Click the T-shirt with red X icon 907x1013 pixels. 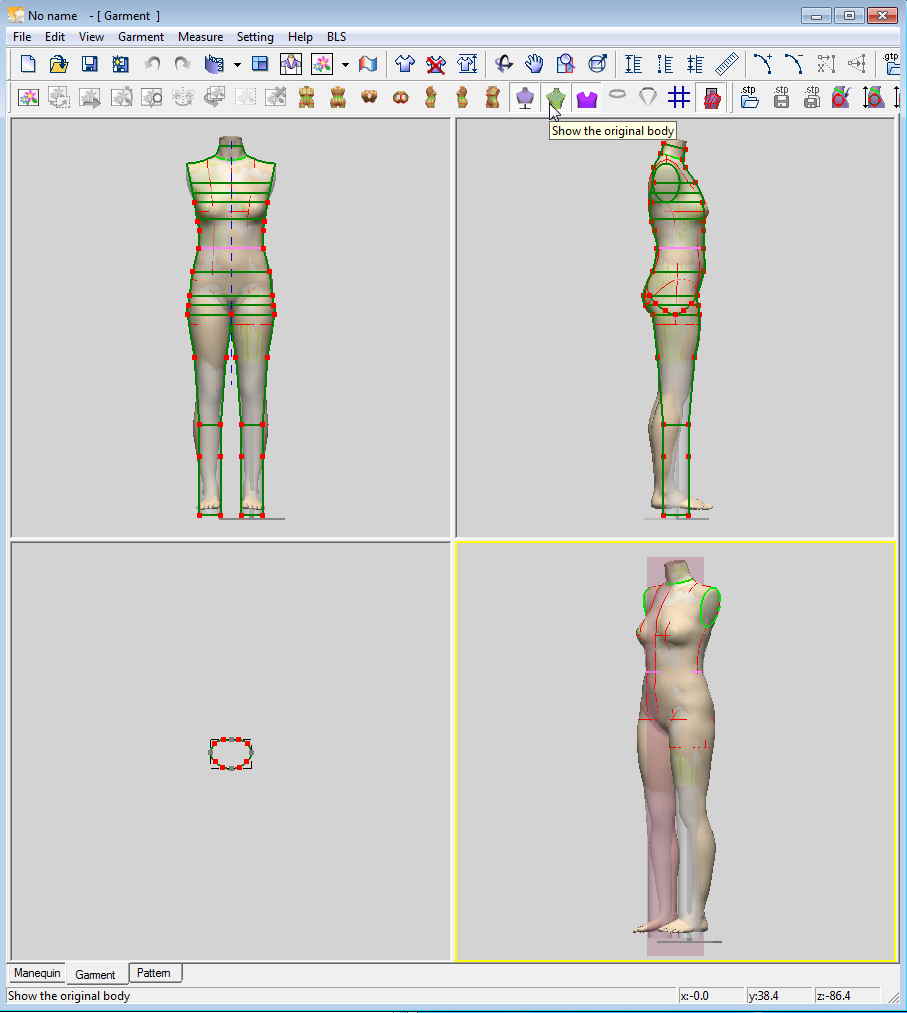tap(436, 63)
